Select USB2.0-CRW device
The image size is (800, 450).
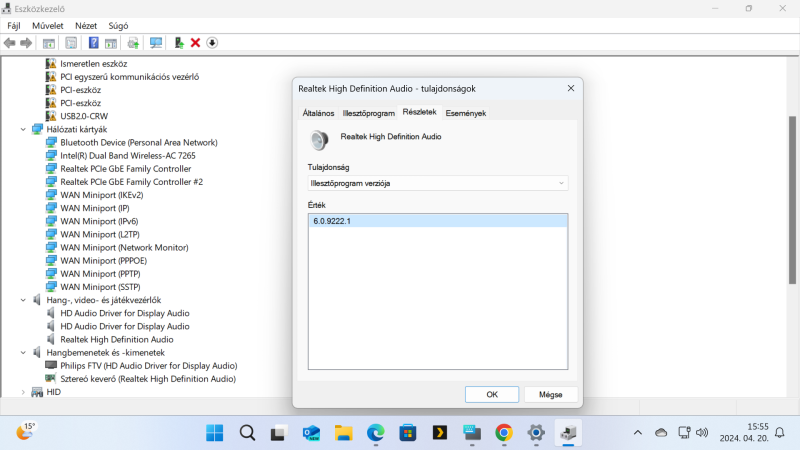tap(84, 116)
